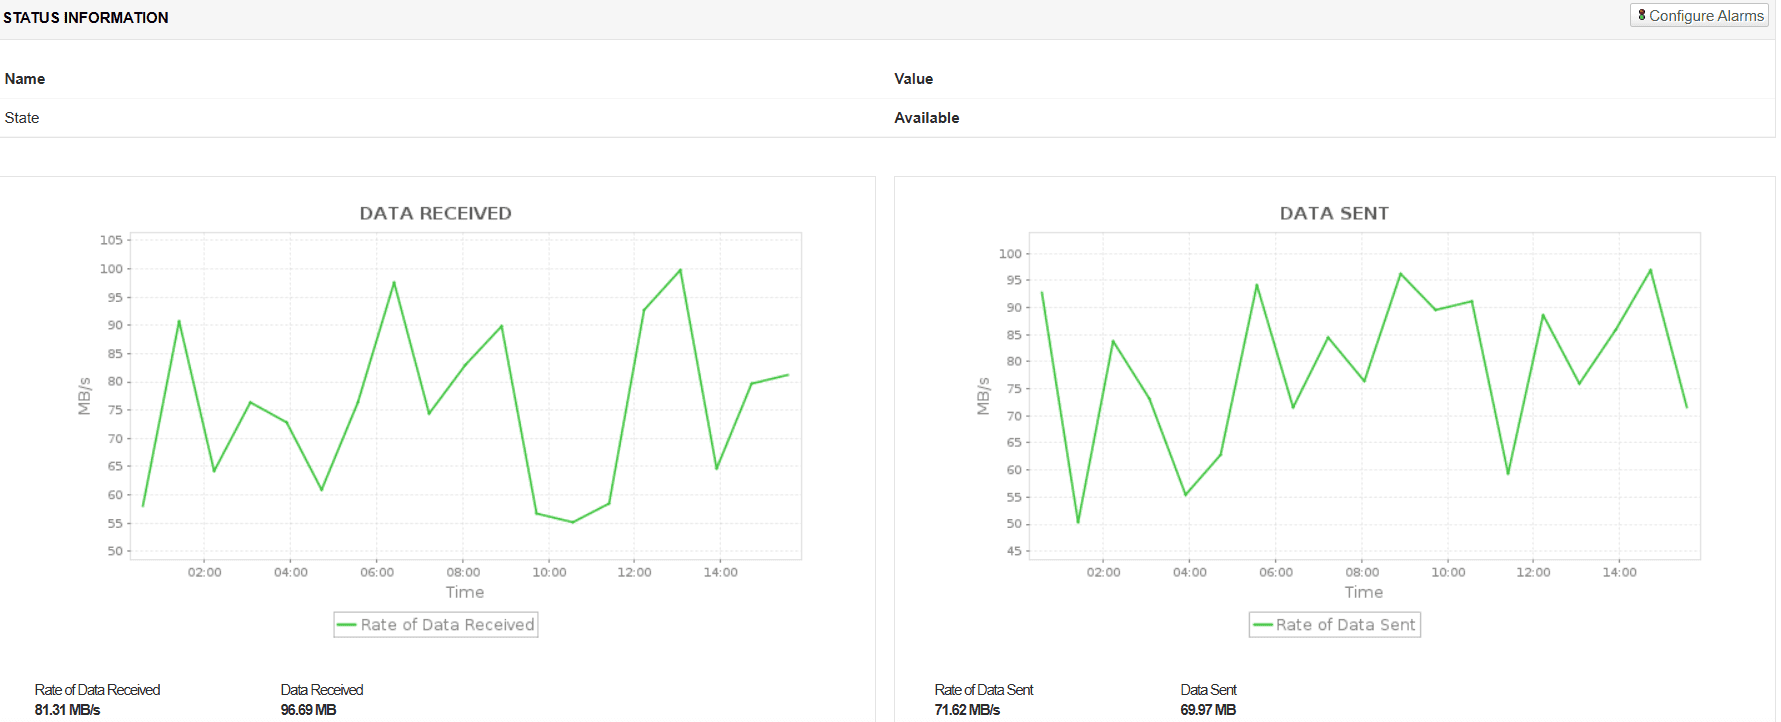Select the Rate of Data Received legend label
Viewport: 1781px width, 722px height.
pyautogui.click(x=447, y=625)
